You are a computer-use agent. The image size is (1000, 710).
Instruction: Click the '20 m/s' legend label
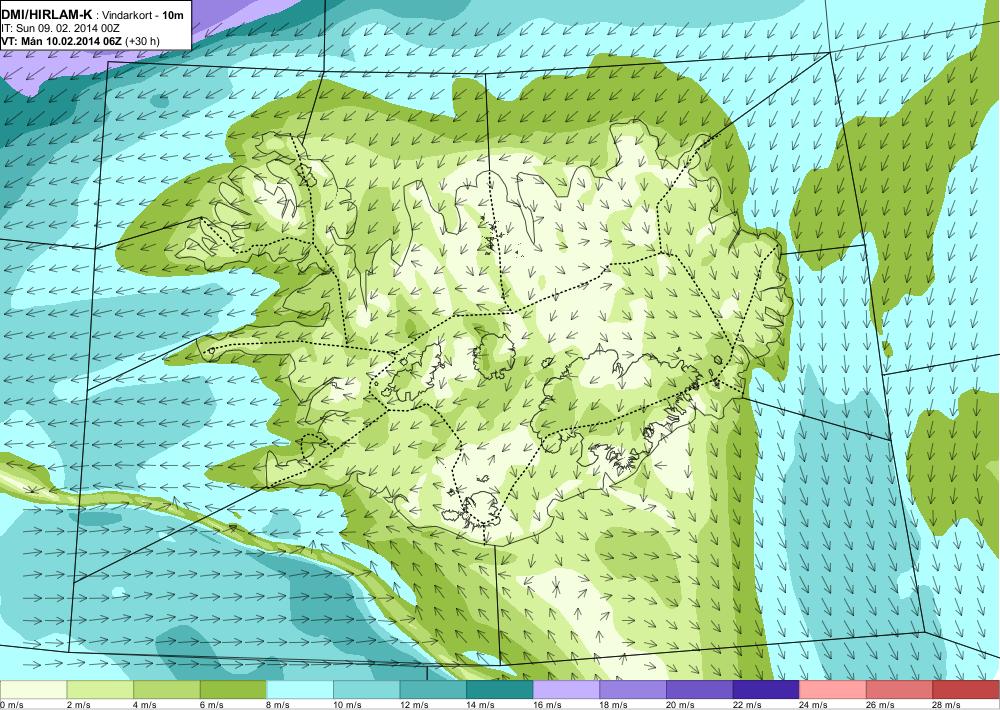click(680, 705)
